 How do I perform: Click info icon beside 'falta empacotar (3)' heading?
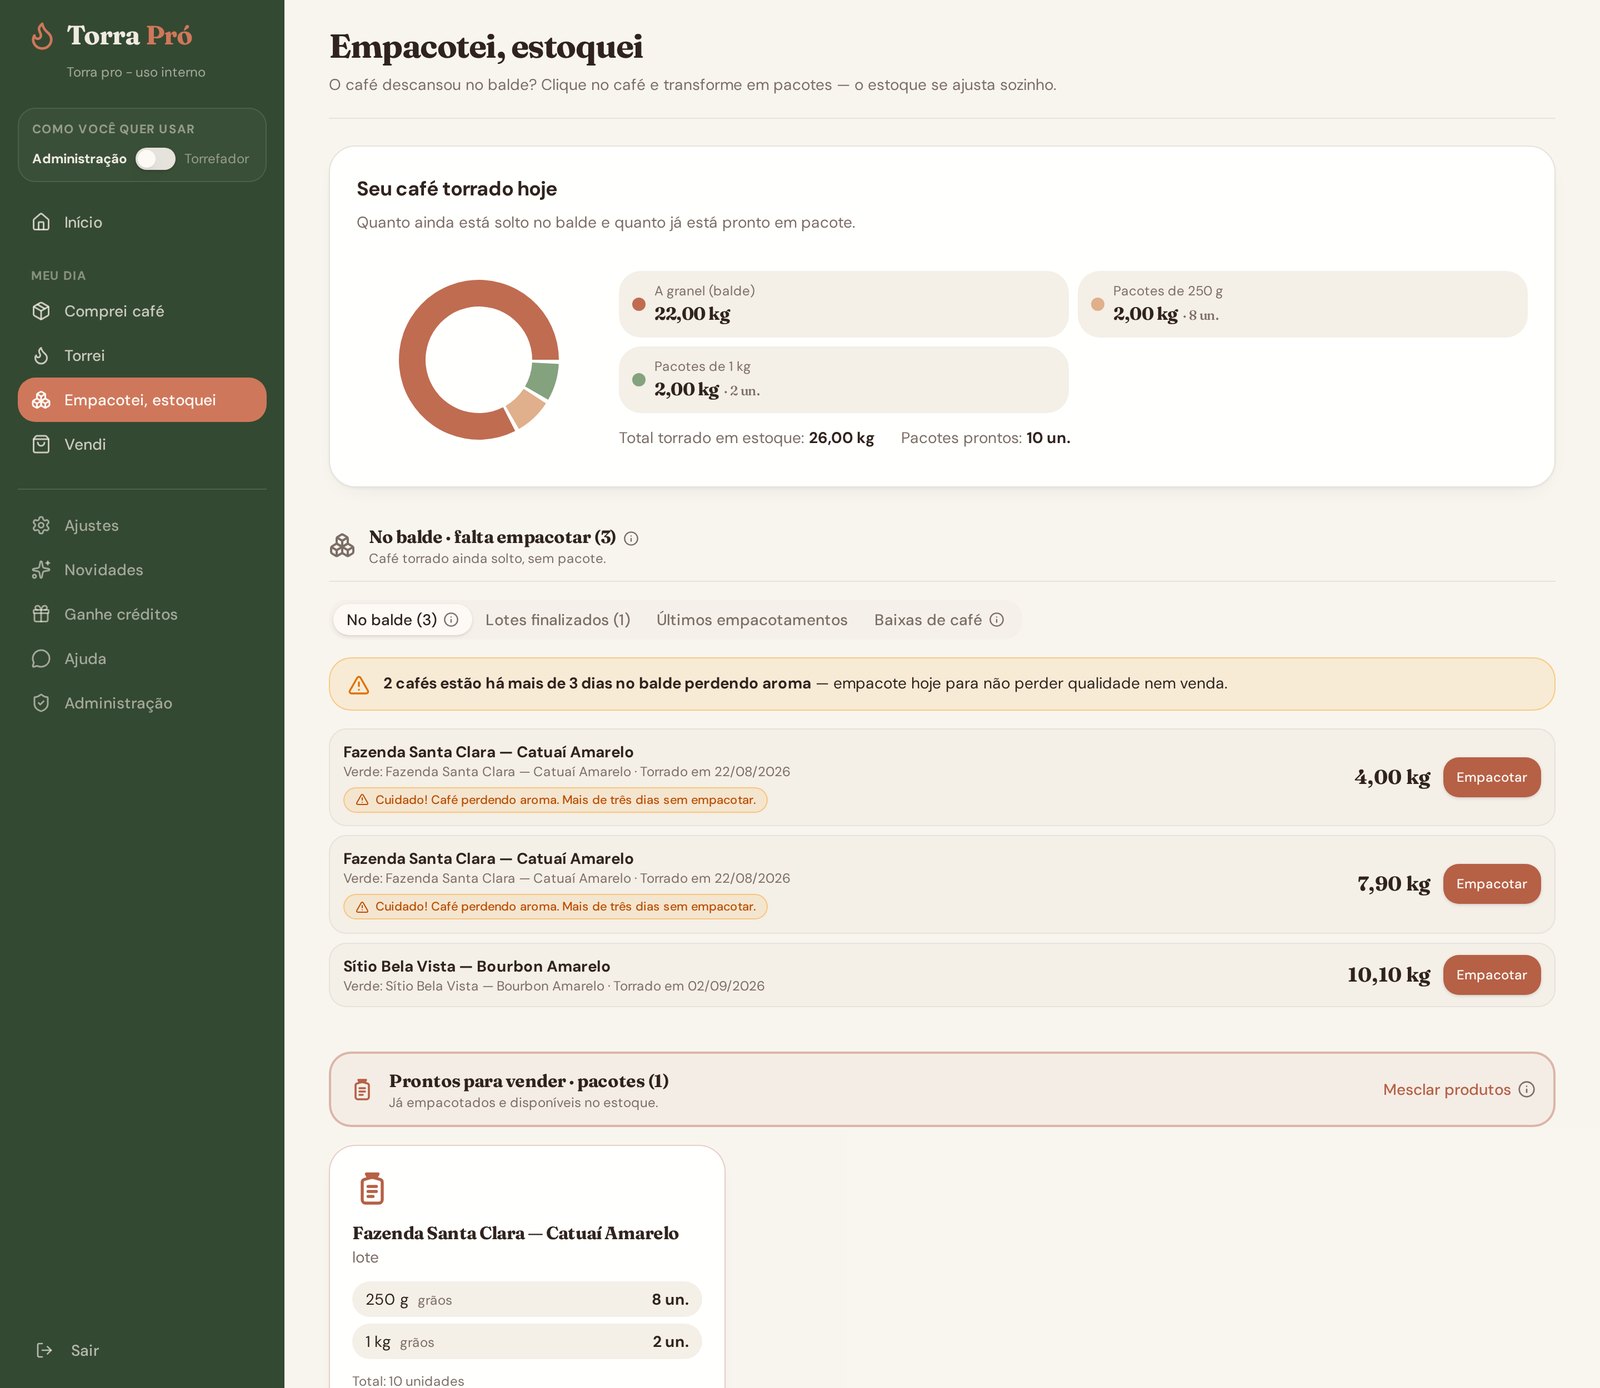631,538
